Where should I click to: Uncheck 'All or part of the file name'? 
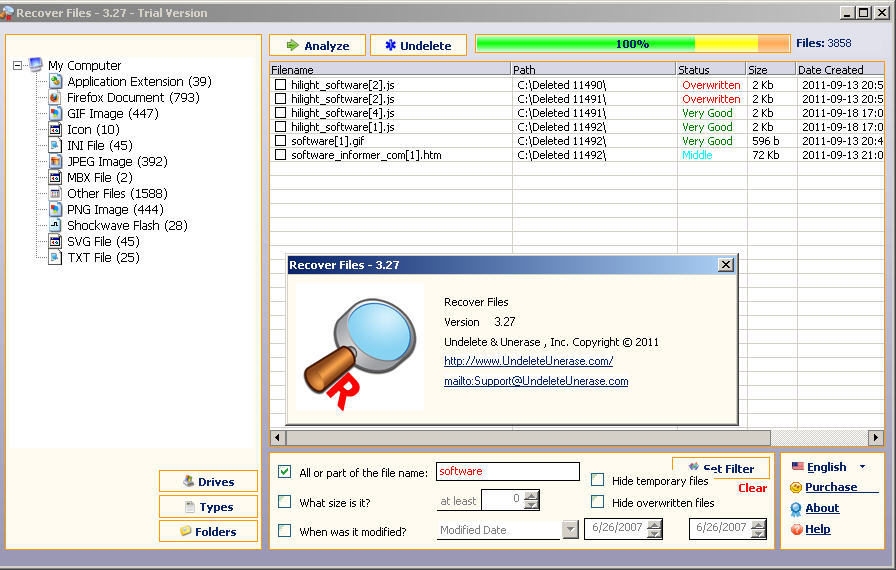(x=285, y=472)
